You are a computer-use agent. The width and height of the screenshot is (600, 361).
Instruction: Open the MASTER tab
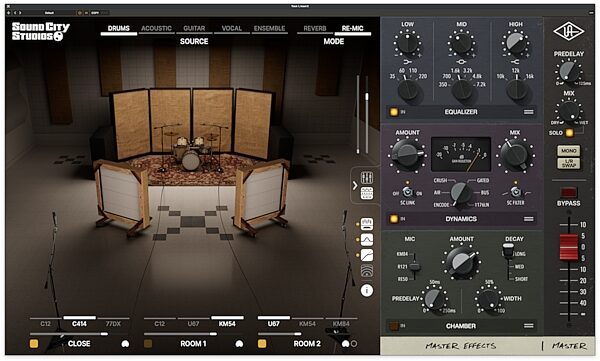click(x=569, y=346)
